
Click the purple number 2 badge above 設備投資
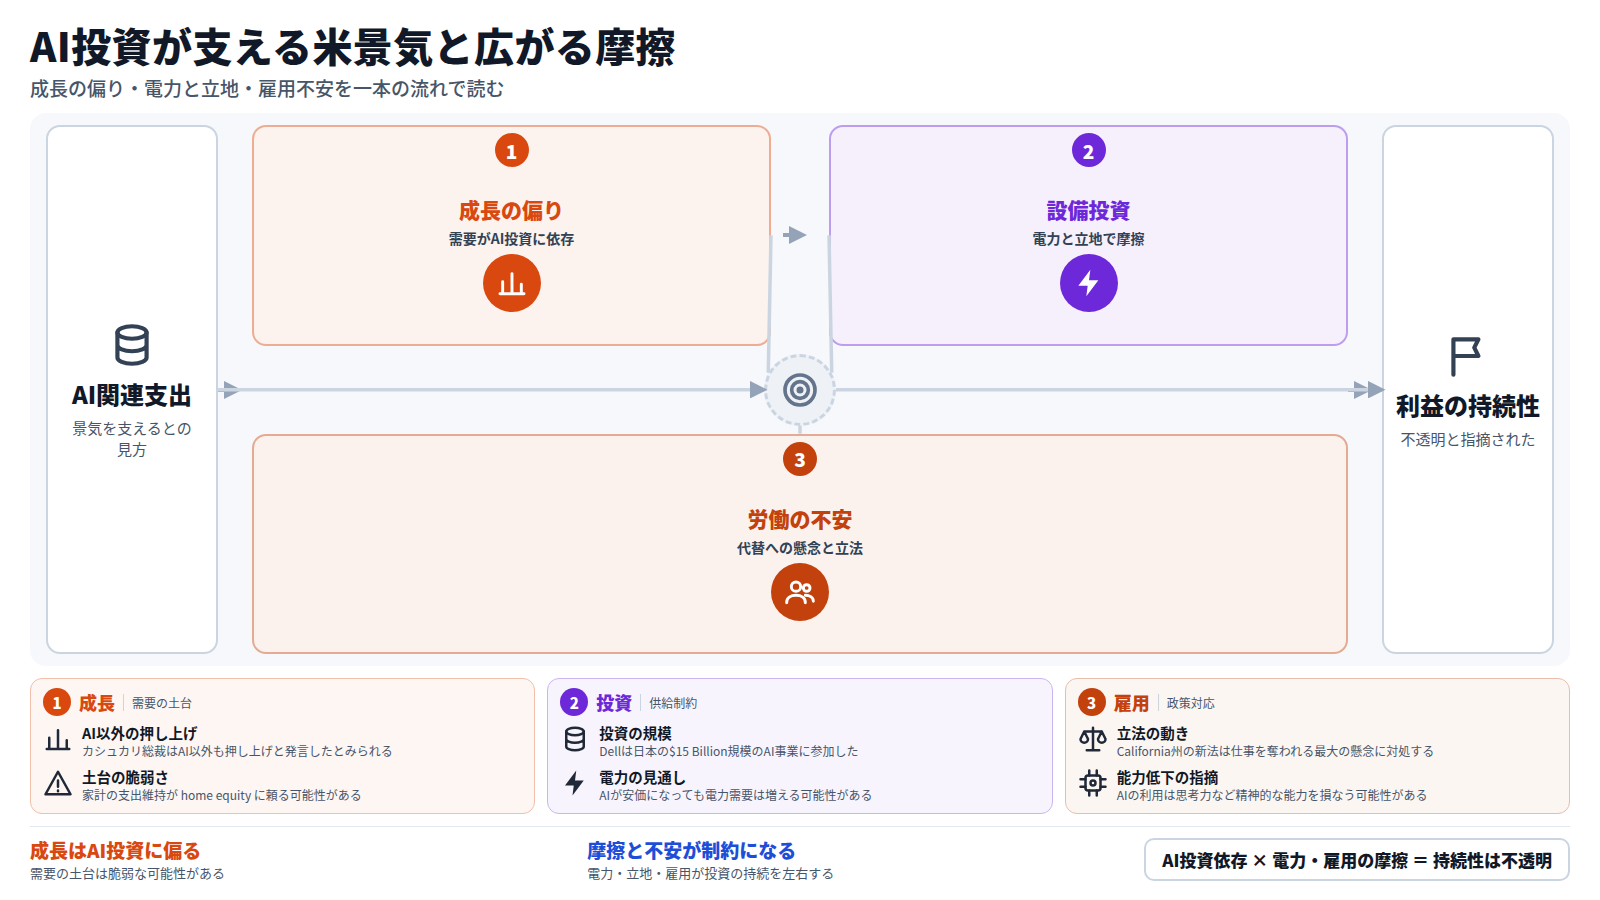[x=1089, y=151]
